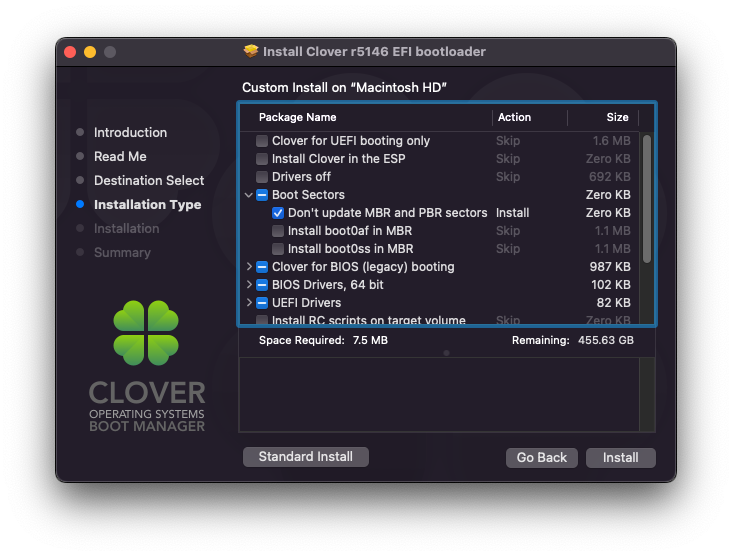Screen dimensions: 732x556
Task: Click the Action column header
Action: click(514, 117)
